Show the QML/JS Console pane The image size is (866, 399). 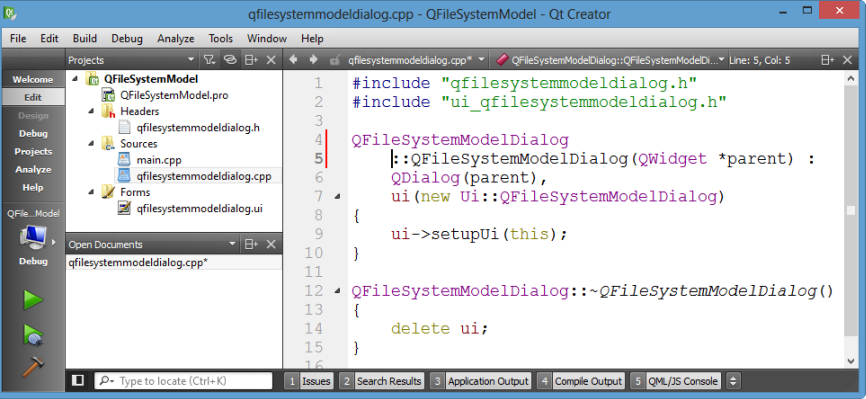click(676, 381)
